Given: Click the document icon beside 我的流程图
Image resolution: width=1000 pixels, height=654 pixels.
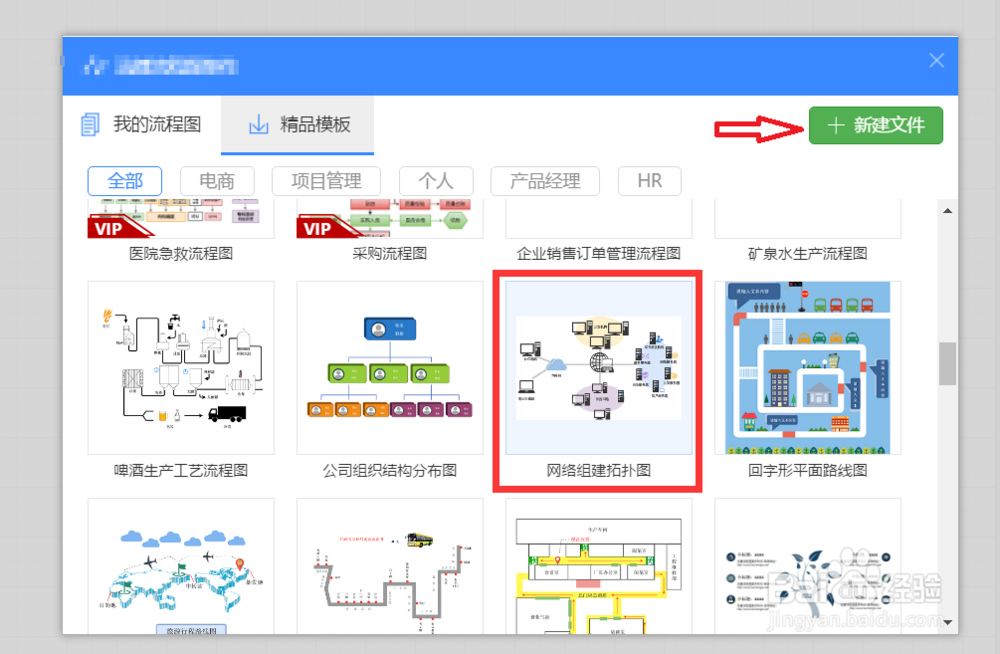Looking at the screenshot, I should 90,124.
